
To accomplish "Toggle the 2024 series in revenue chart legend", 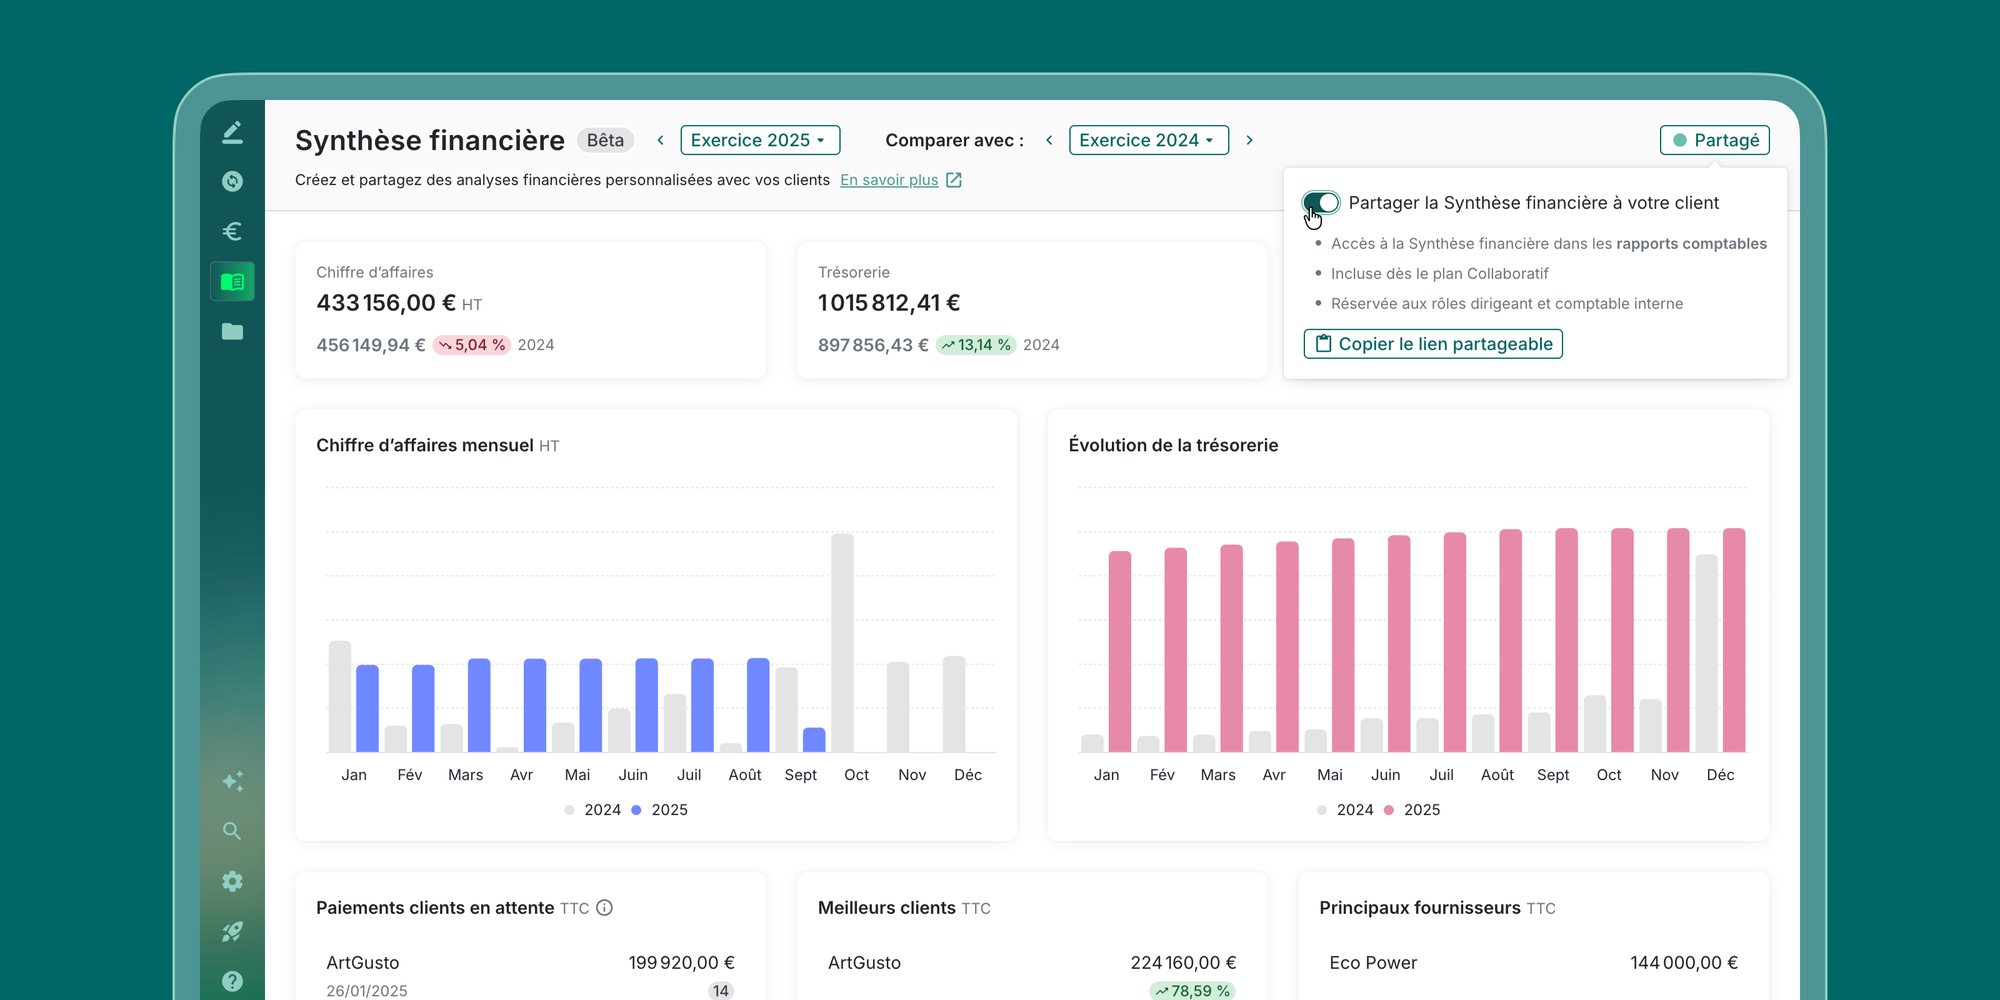I will tap(592, 810).
